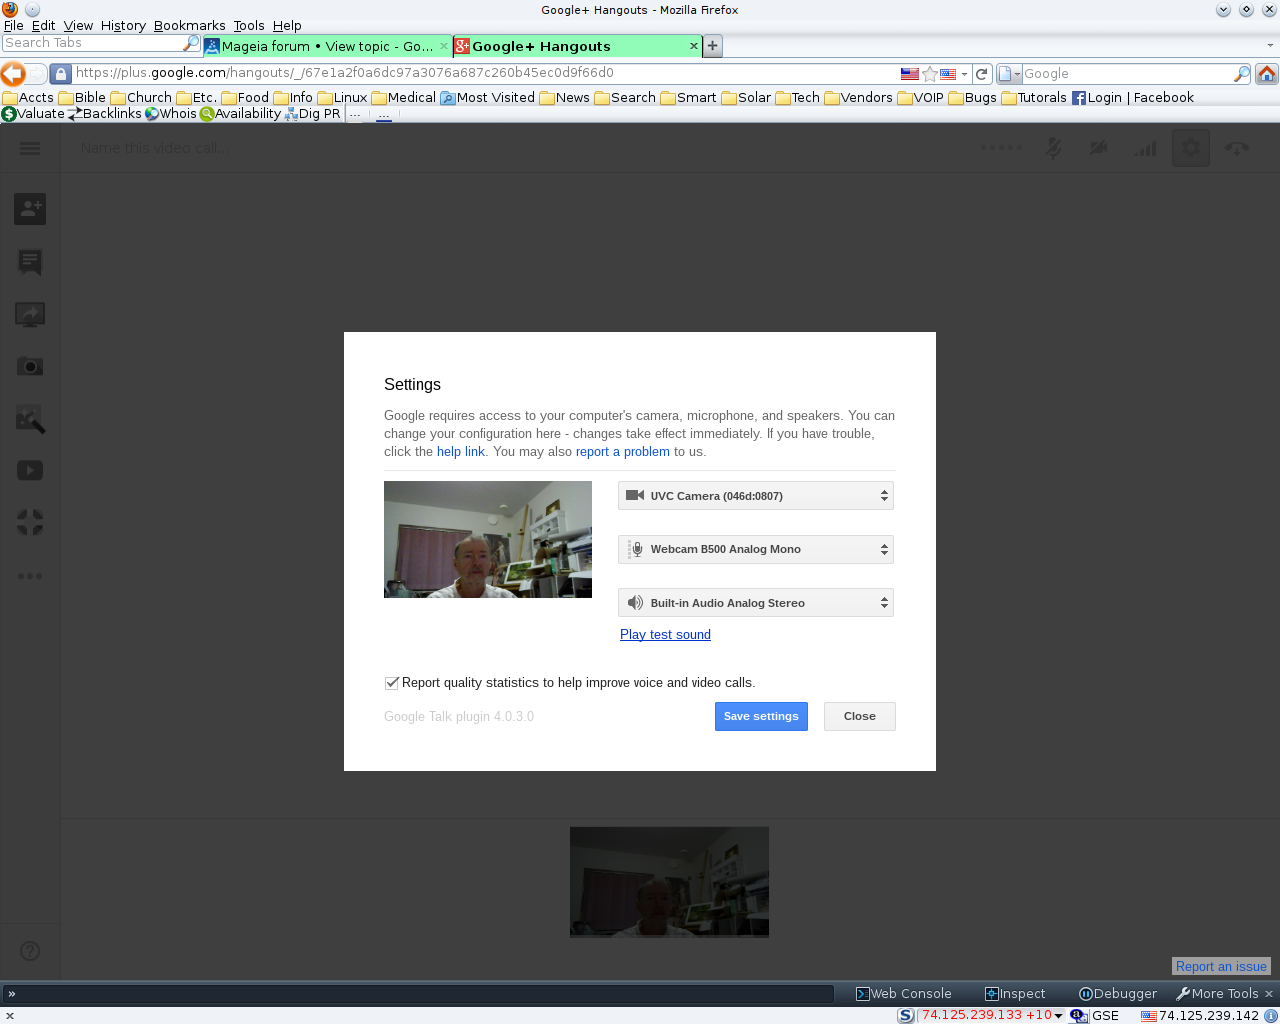
Task: Switch to the Mageia forum tab
Action: pos(327,46)
